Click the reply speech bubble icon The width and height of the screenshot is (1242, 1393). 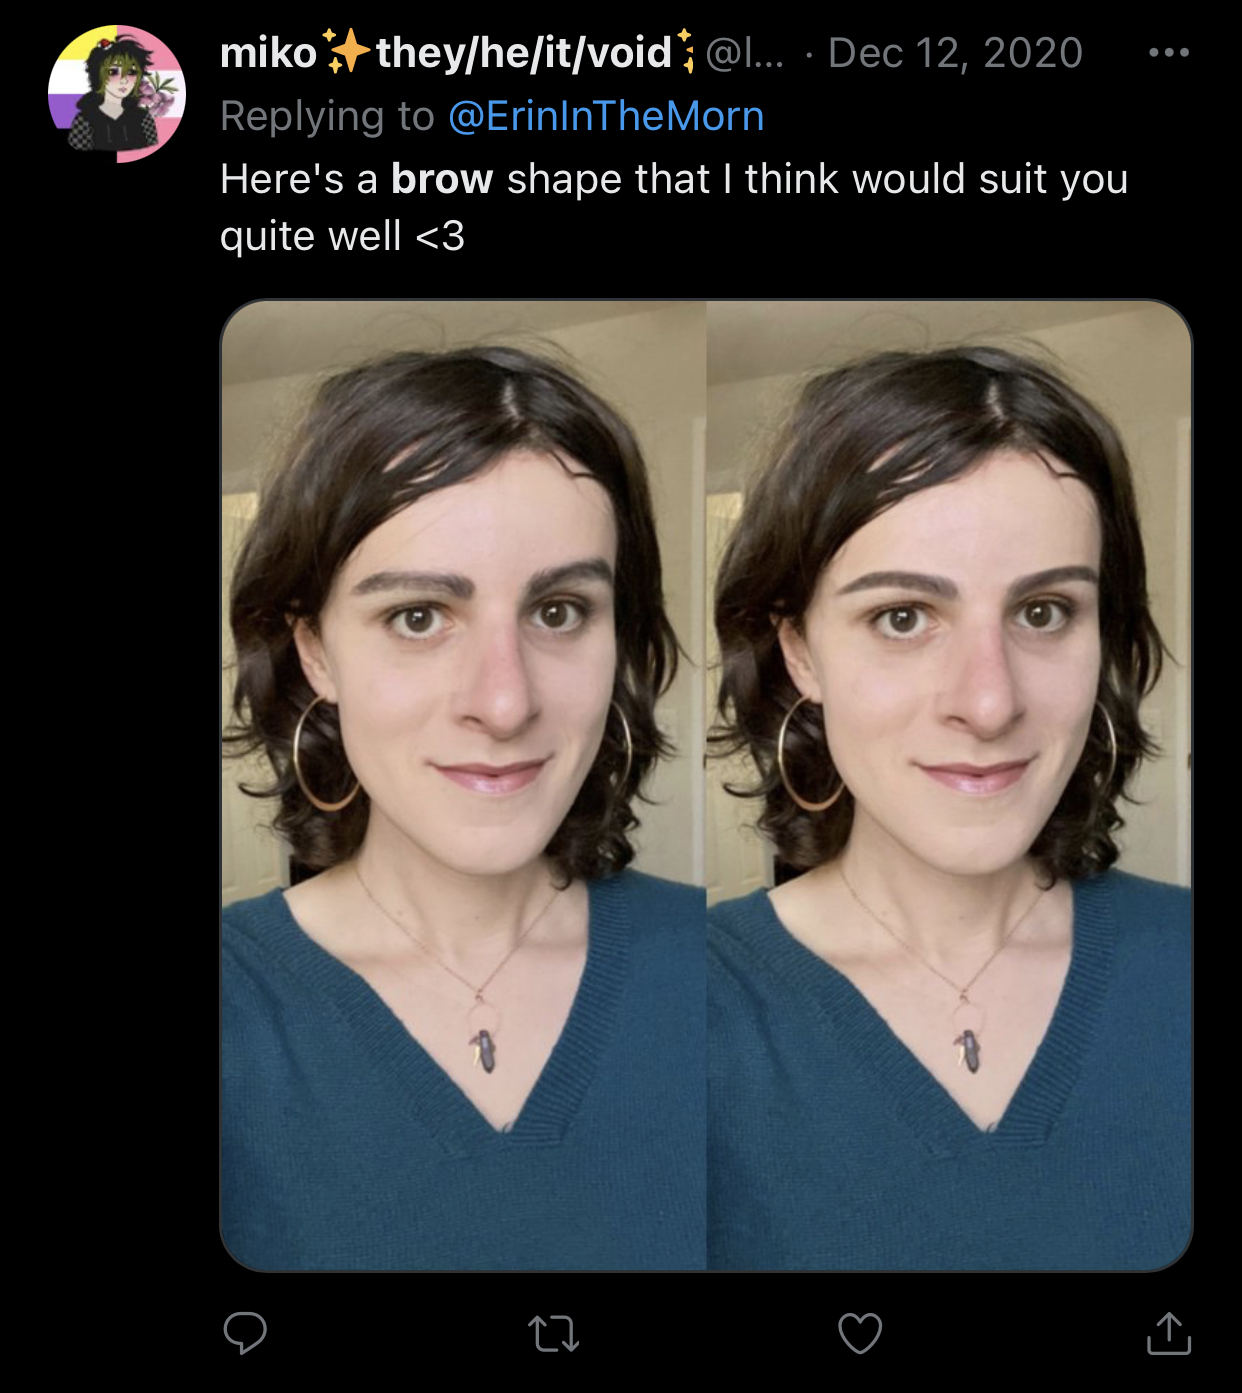click(x=245, y=1332)
